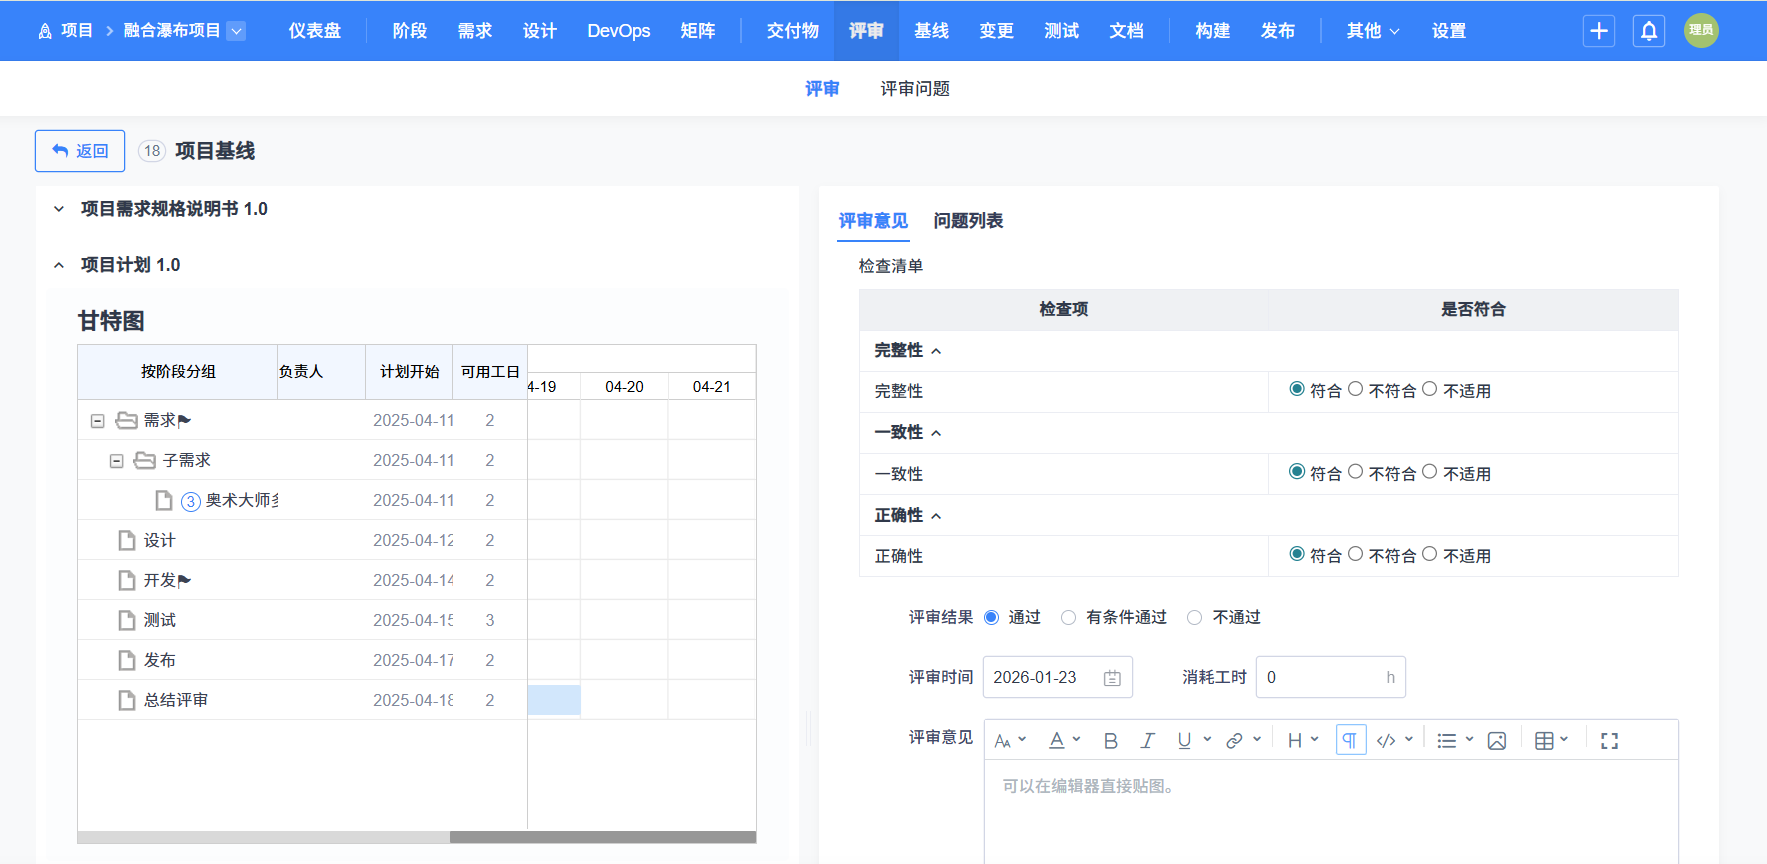Collapse the 需求 tree node in Gantt
The height and width of the screenshot is (864, 1767).
point(98,421)
